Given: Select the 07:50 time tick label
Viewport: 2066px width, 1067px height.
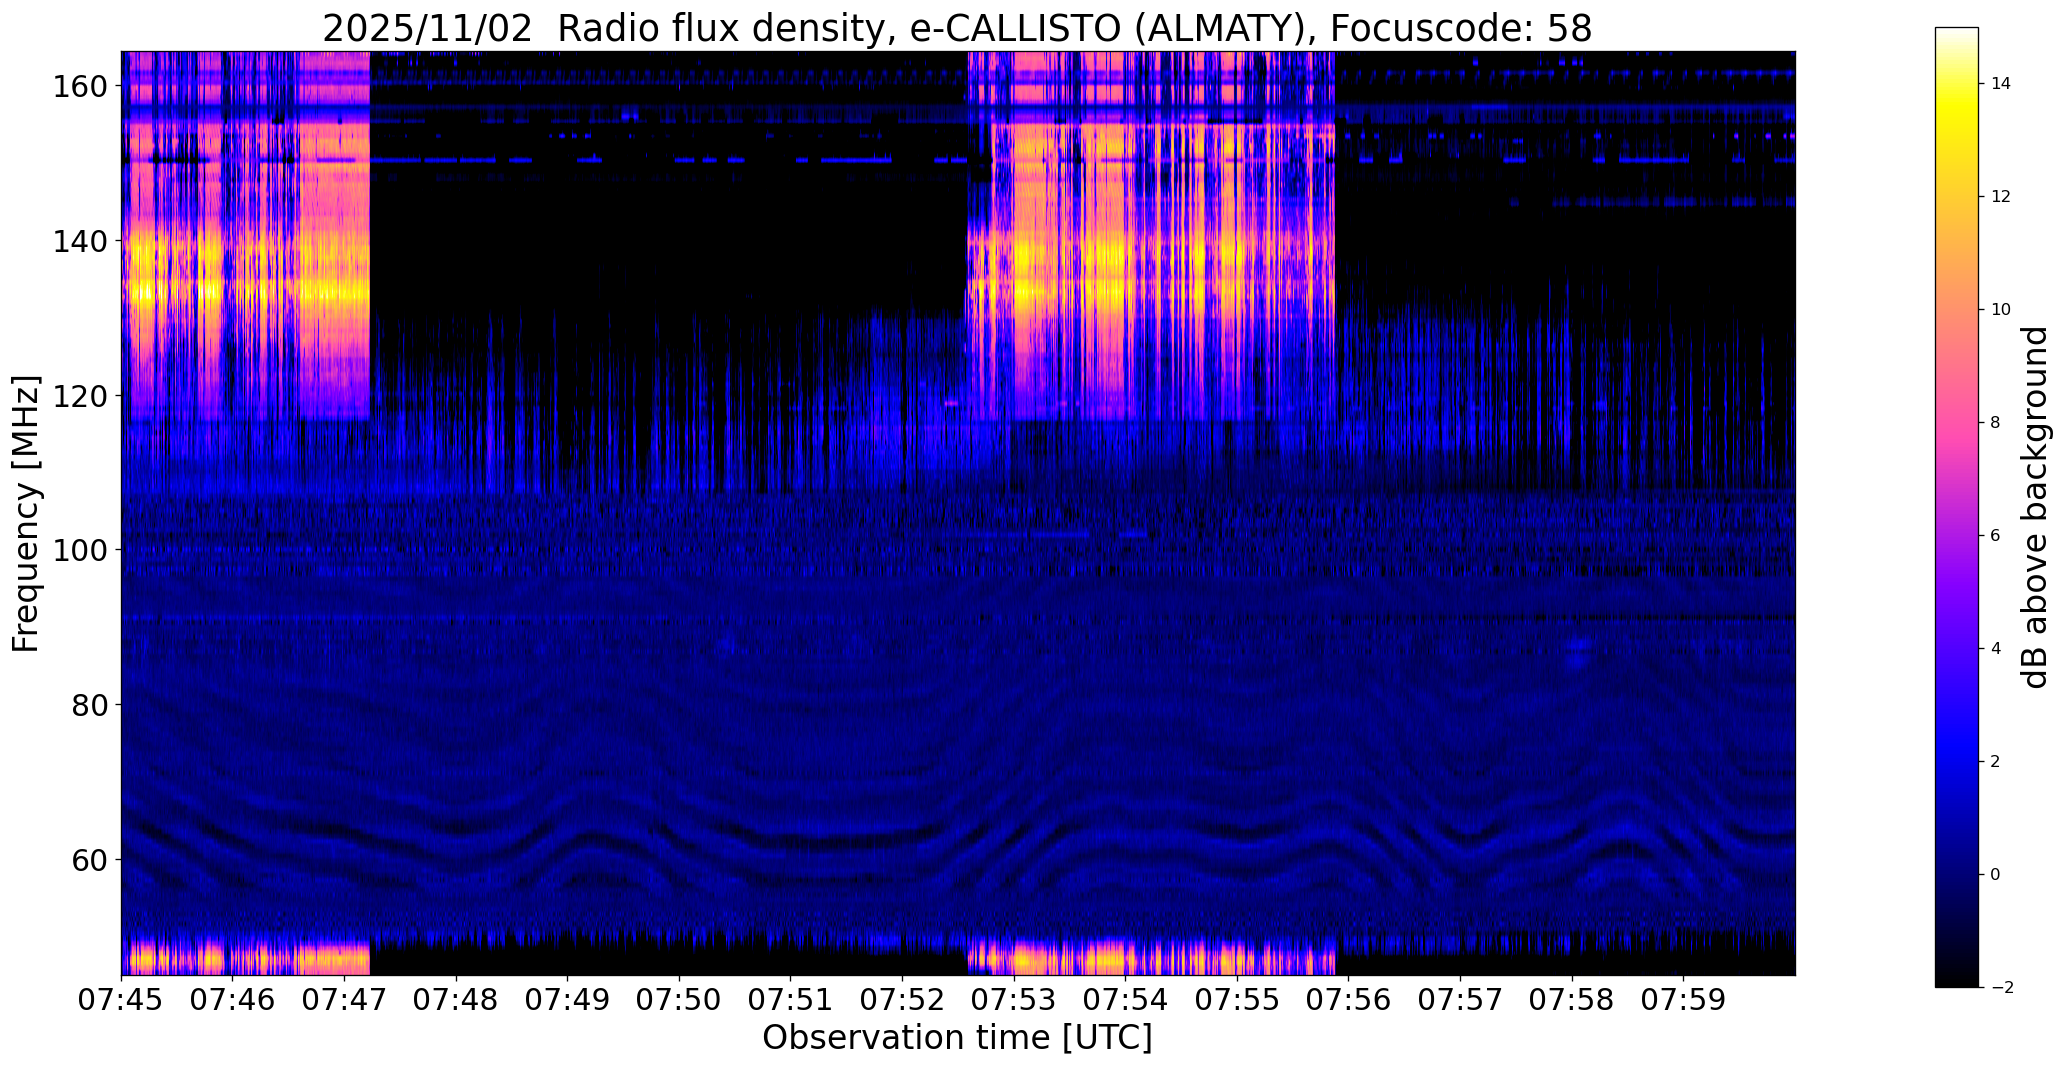Looking at the screenshot, I should tap(680, 999).
